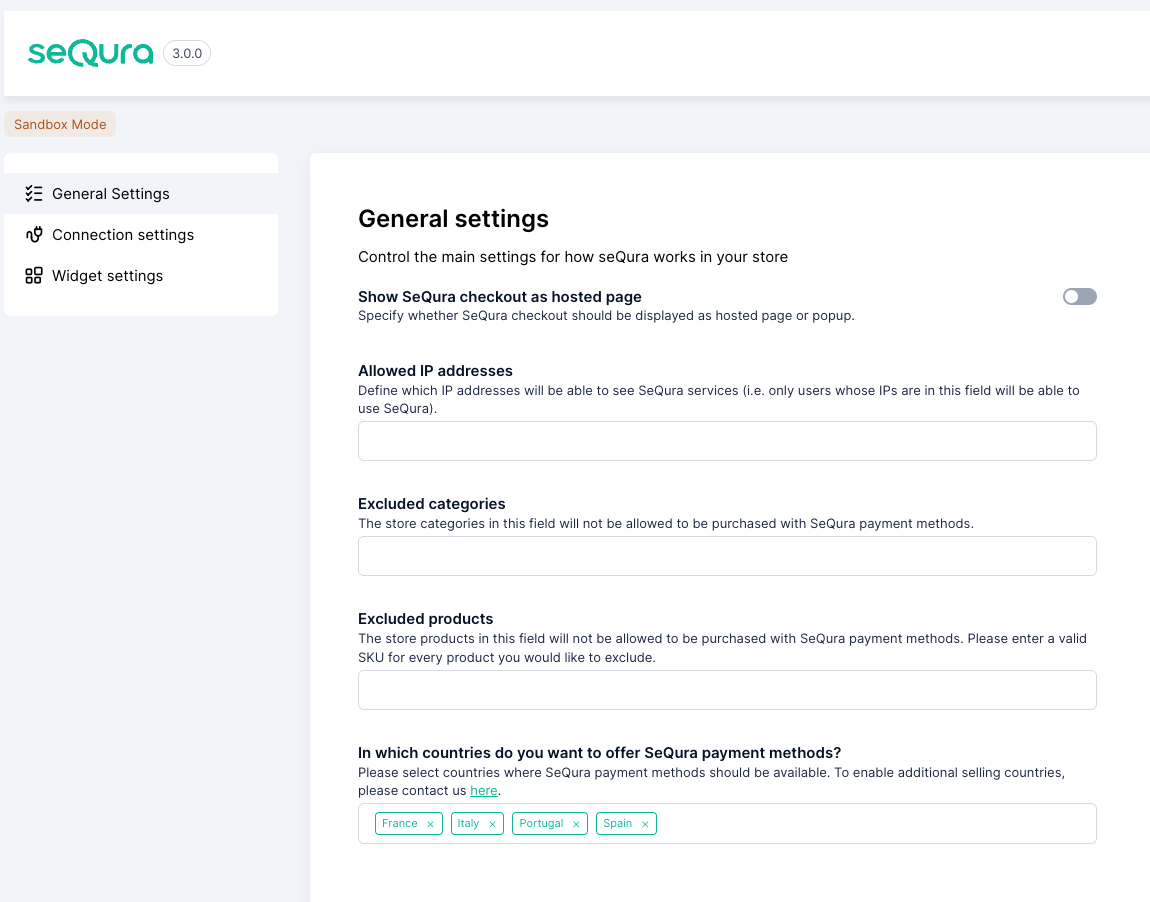This screenshot has height=902, width=1150.
Task: Open General Settings in the sidebar
Action: (x=141, y=194)
